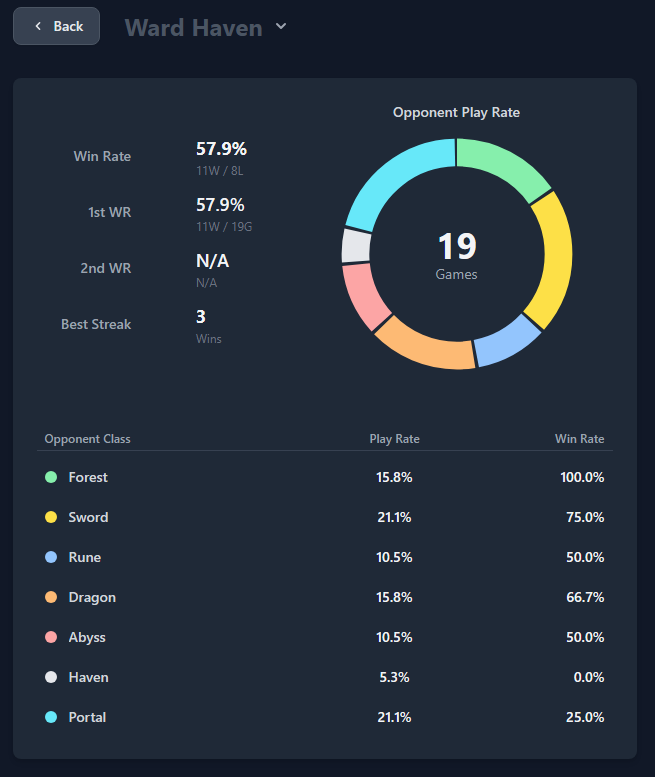
Task: Click Forest's 100.0% win rate
Action: click(x=582, y=477)
